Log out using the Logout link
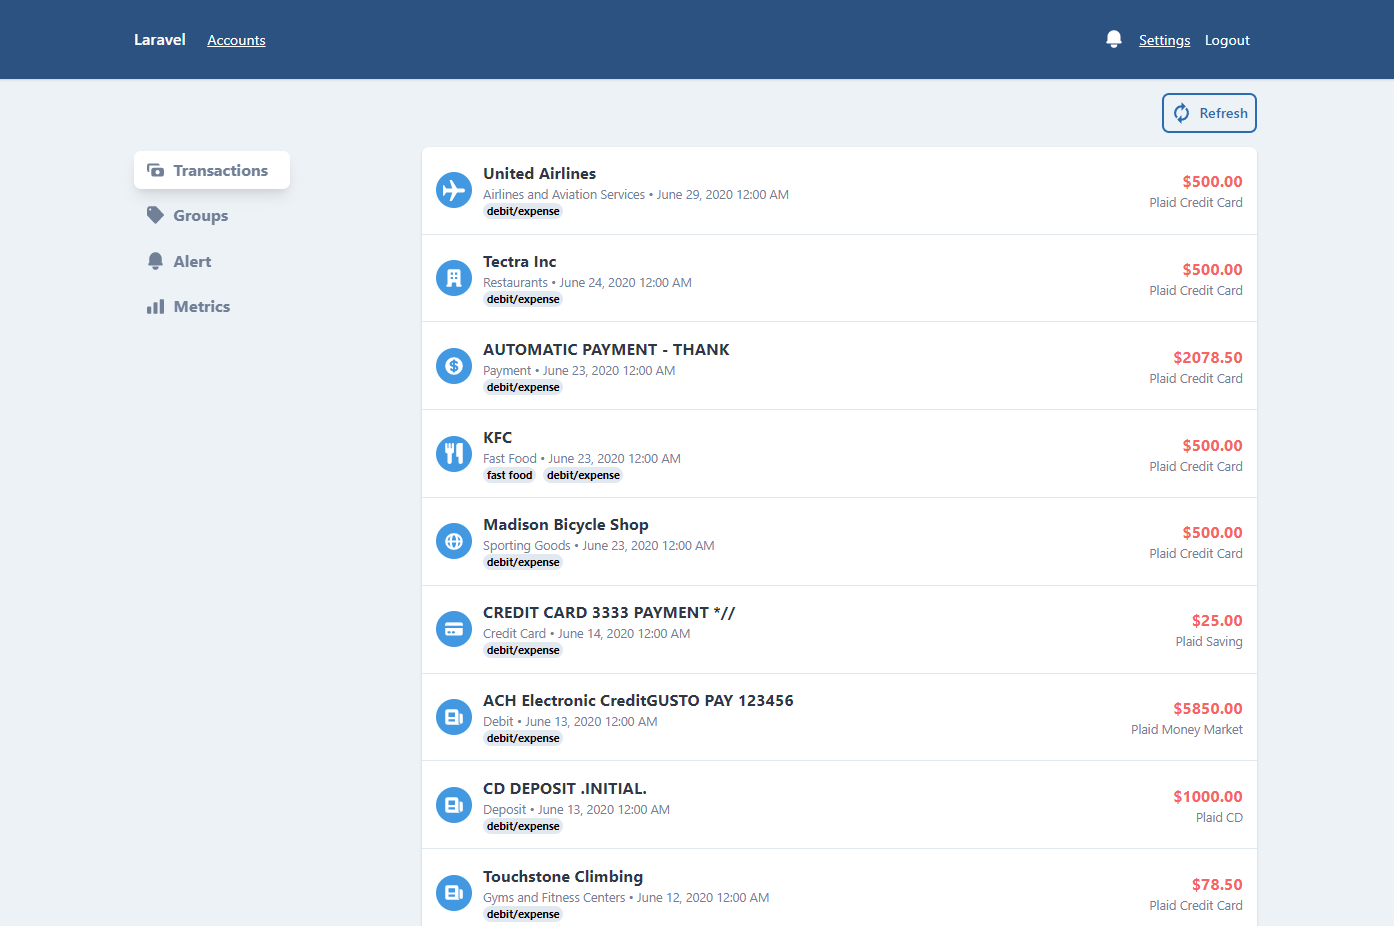The height and width of the screenshot is (926, 1394). tap(1227, 40)
